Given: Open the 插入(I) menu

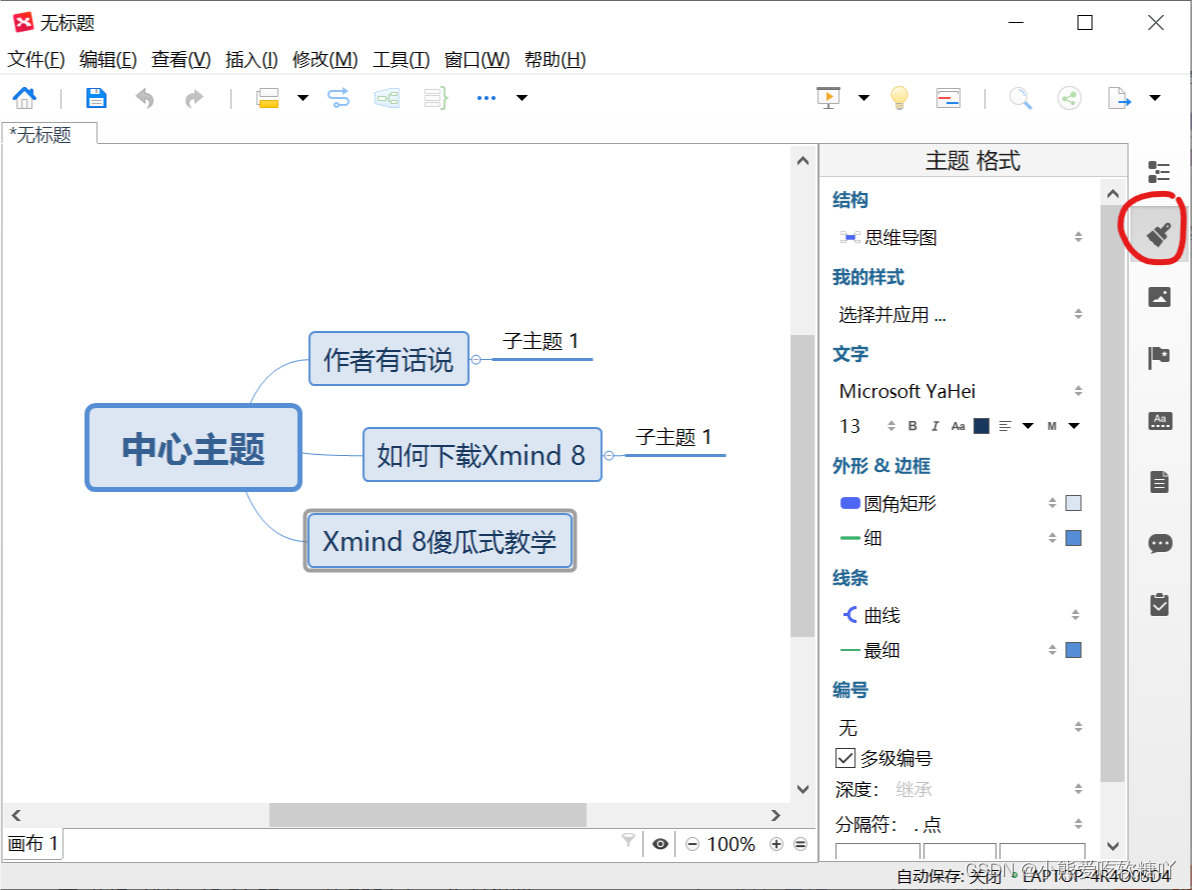Looking at the screenshot, I should [x=252, y=59].
